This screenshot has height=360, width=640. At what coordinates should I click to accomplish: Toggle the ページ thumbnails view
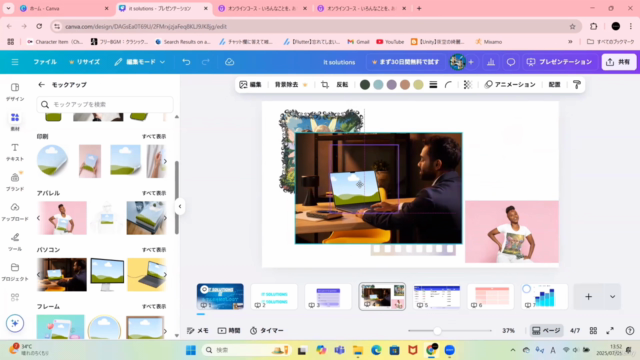click(x=546, y=331)
